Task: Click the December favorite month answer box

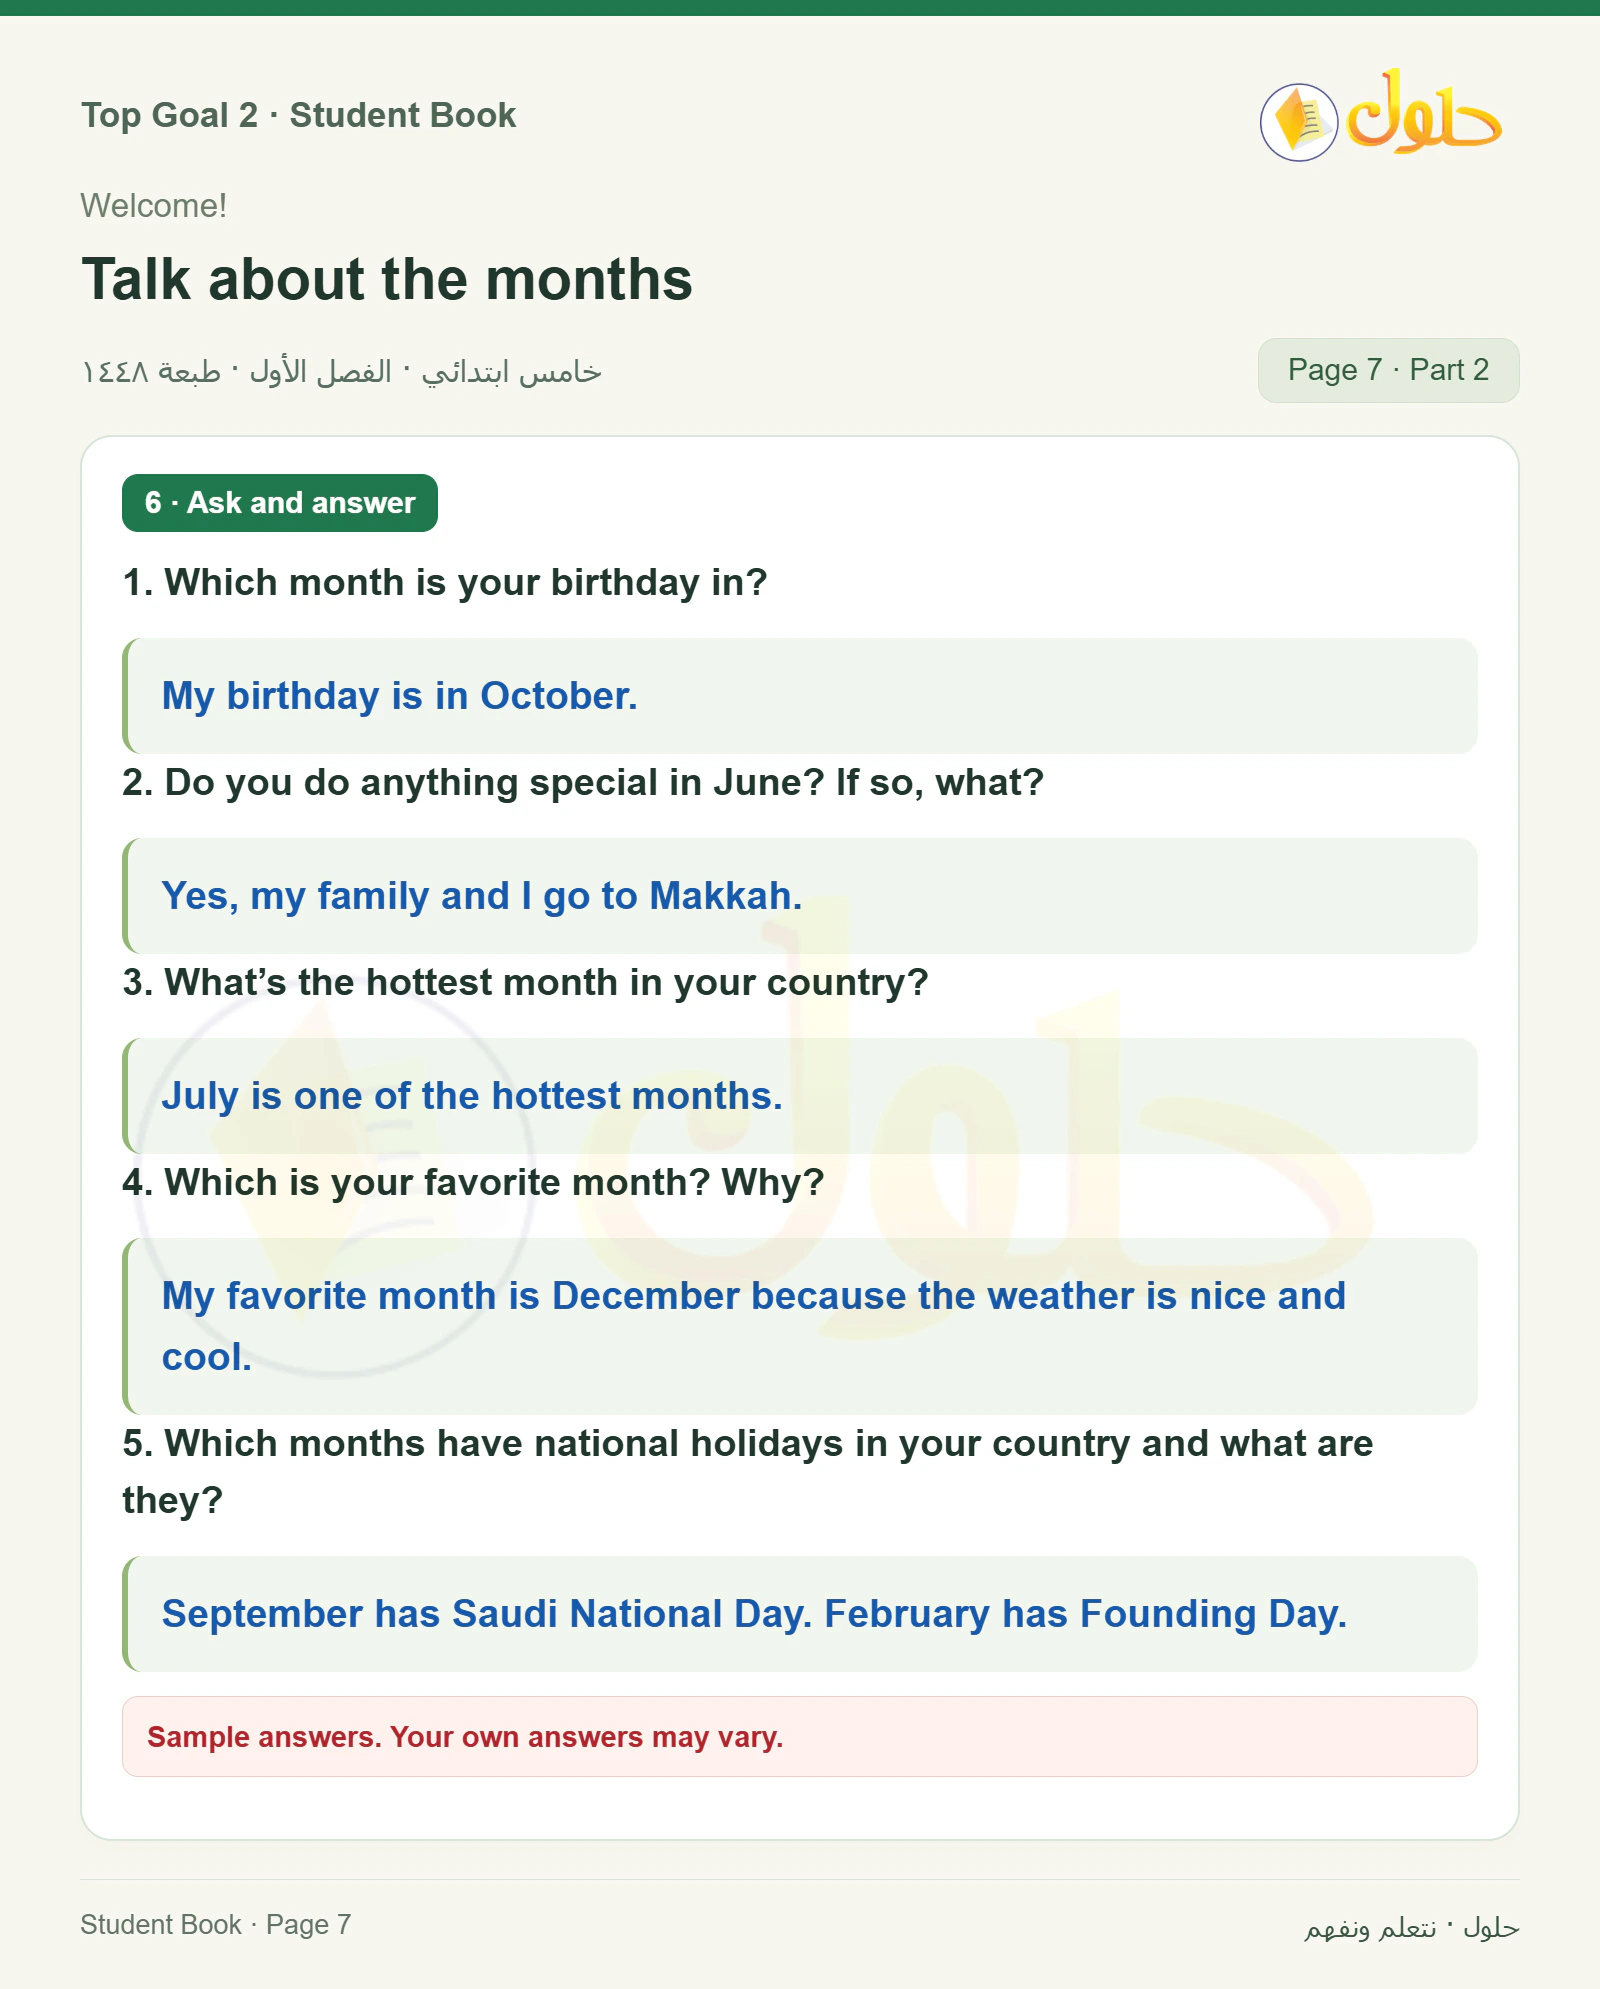Action: point(800,1326)
